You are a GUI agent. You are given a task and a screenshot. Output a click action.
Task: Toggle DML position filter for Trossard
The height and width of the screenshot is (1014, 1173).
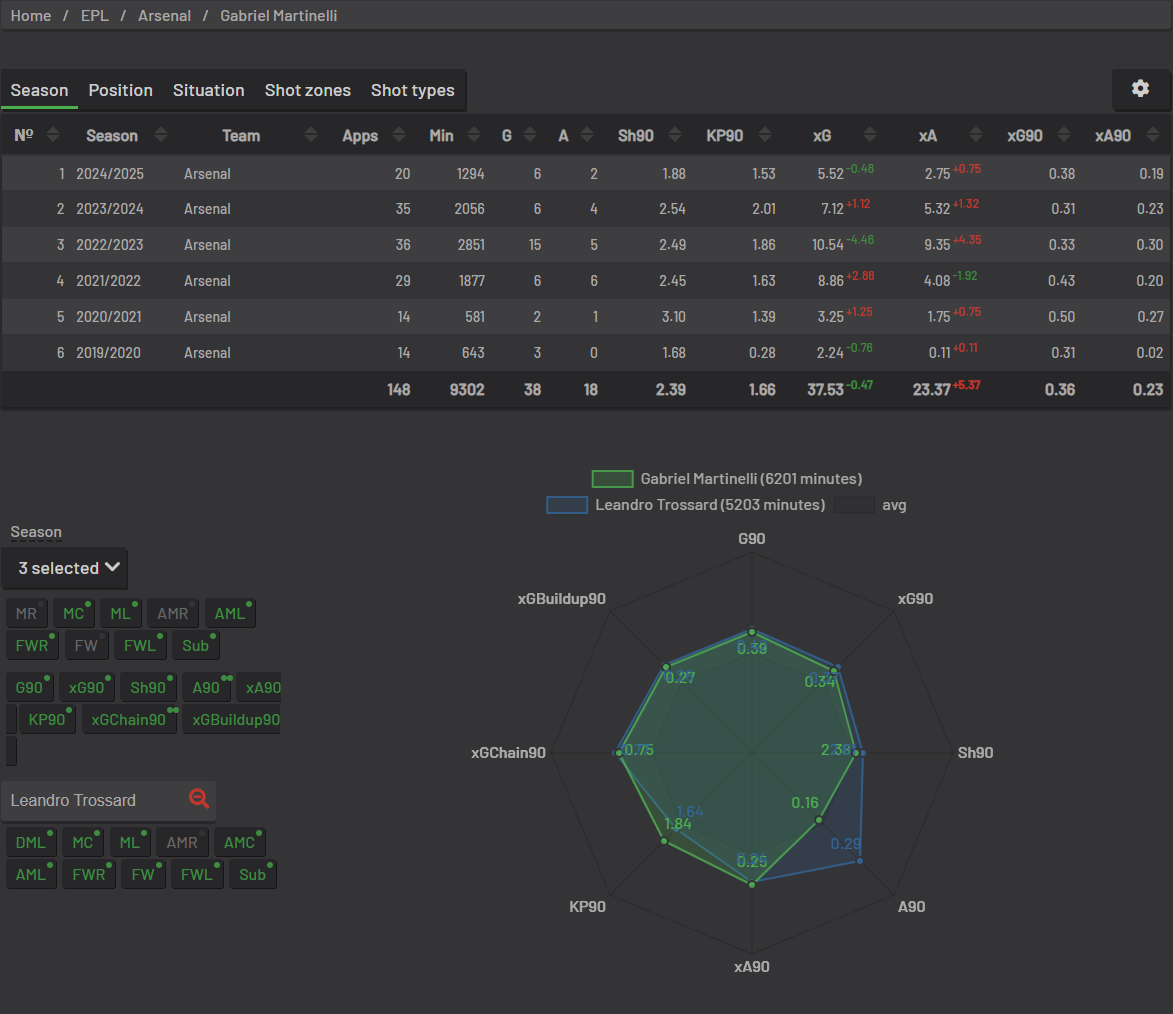[x=31, y=843]
